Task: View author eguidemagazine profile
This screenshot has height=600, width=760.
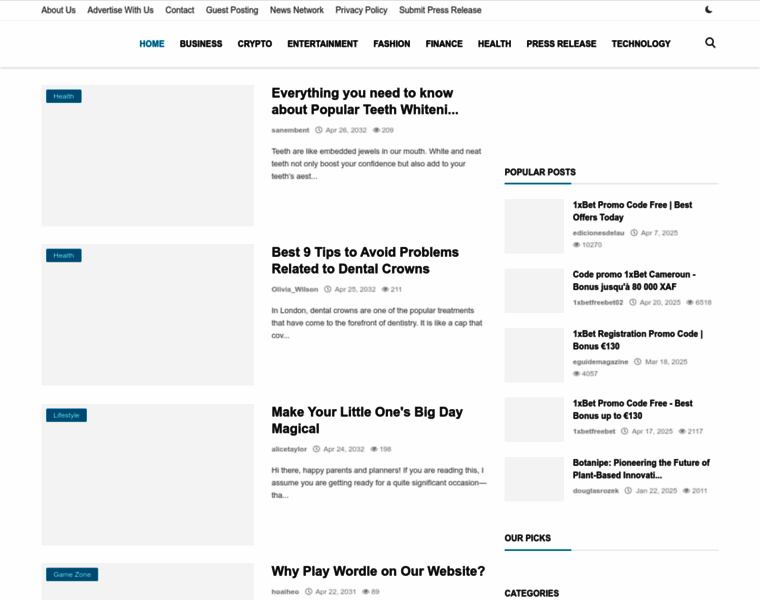Action: 600,362
